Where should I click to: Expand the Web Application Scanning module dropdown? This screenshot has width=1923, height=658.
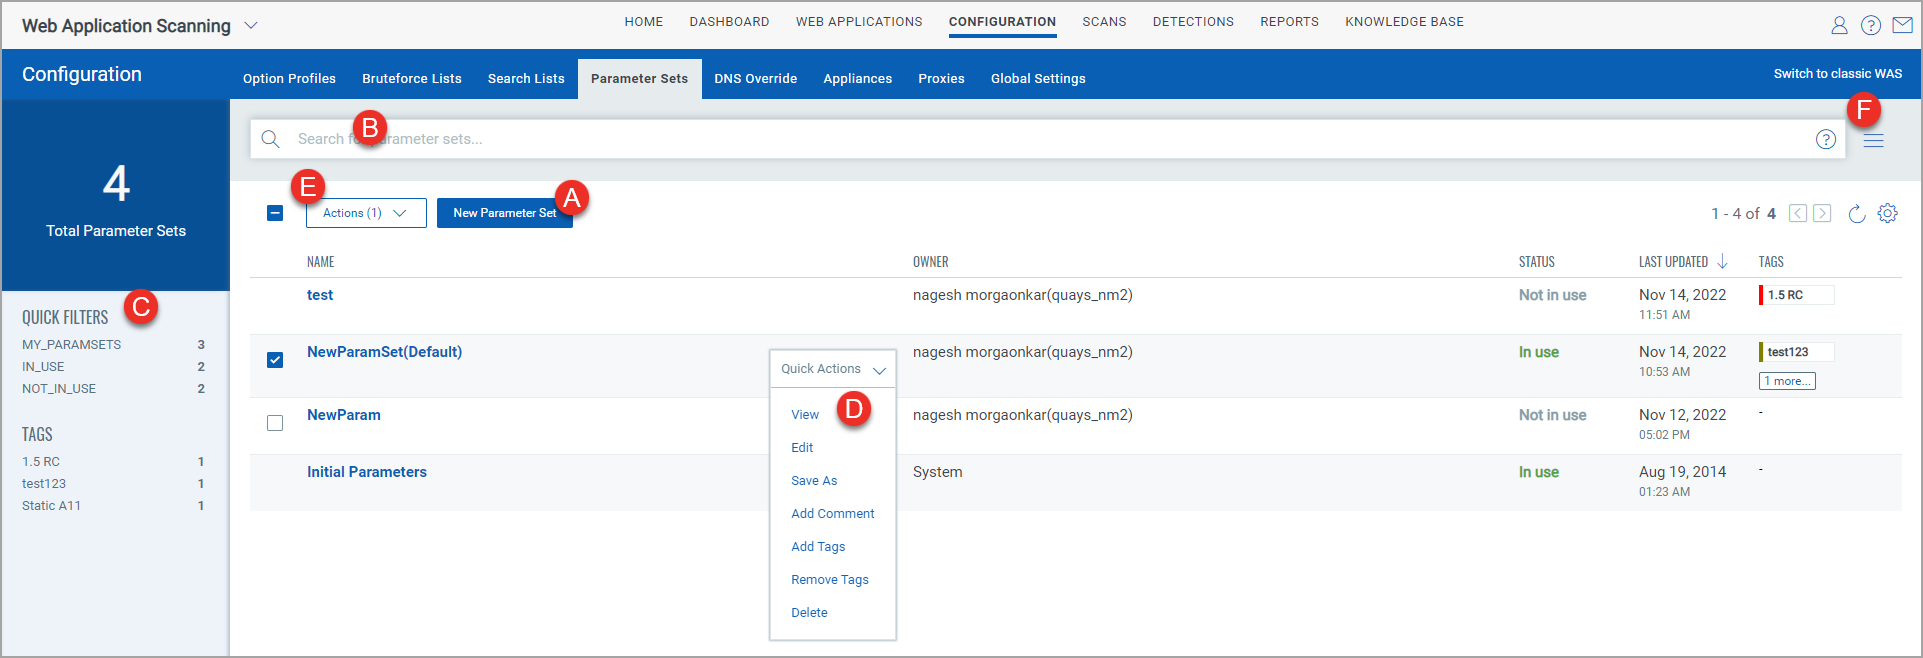[251, 26]
